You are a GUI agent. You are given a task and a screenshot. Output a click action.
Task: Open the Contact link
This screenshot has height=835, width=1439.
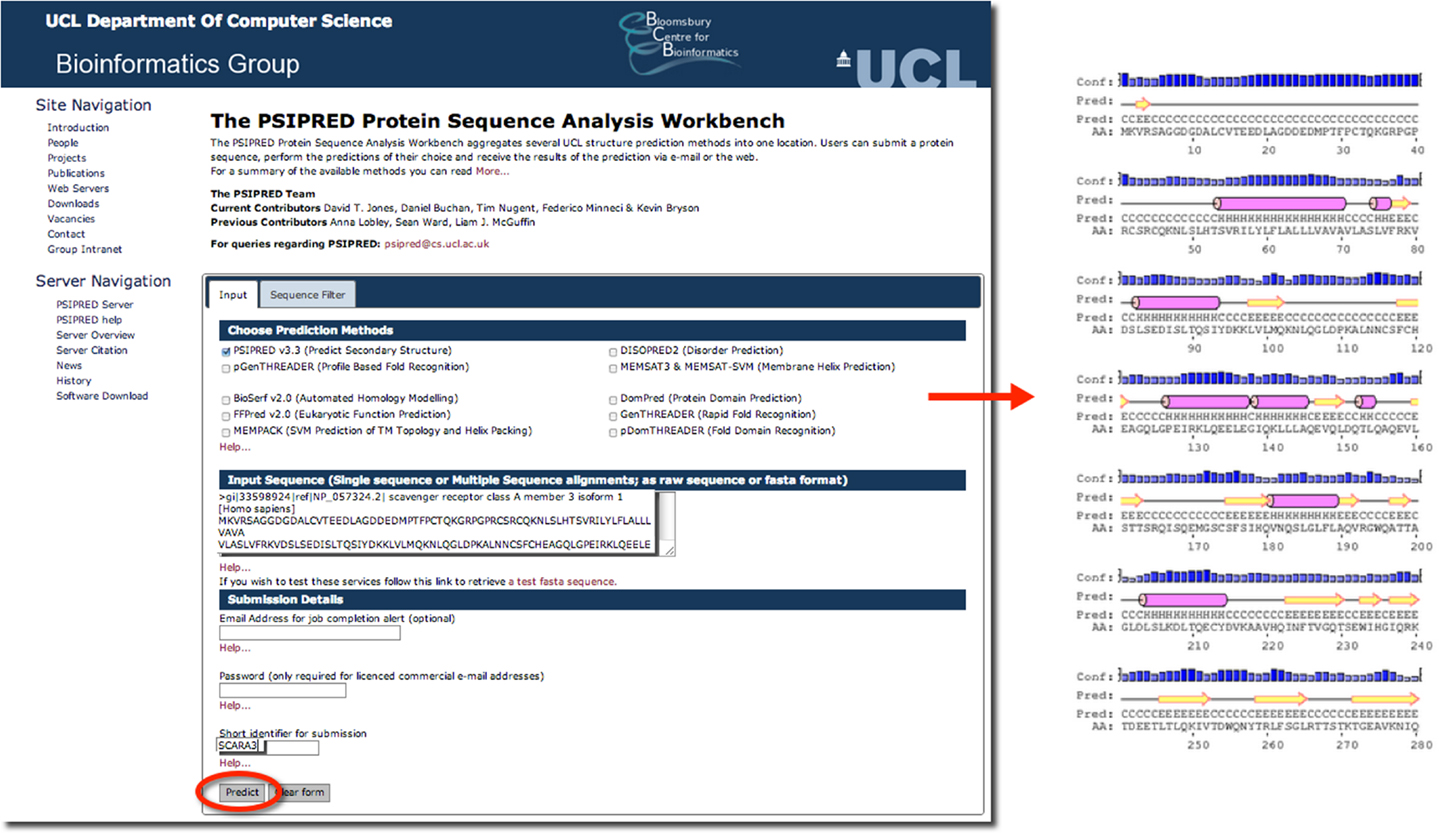pyautogui.click(x=66, y=234)
